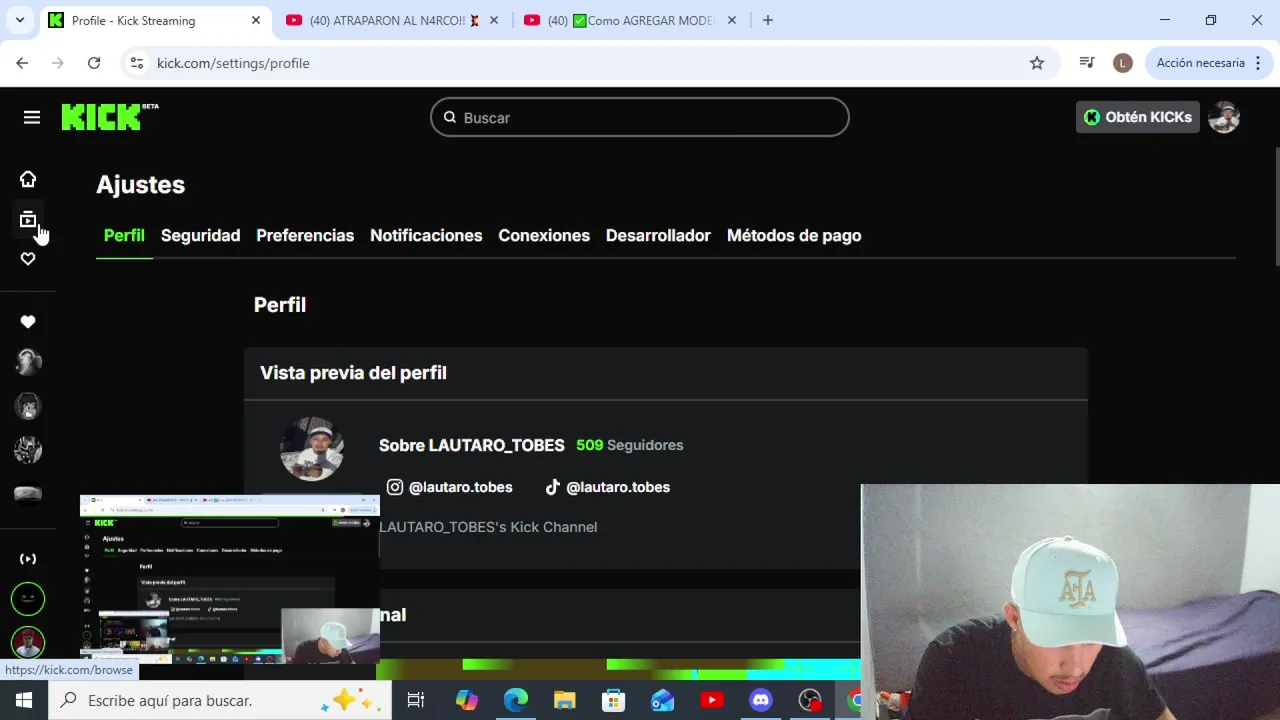Image resolution: width=1280 pixels, height=720 pixels.
Task: Open the Notificaciones tab
Action: pos(426,236)
